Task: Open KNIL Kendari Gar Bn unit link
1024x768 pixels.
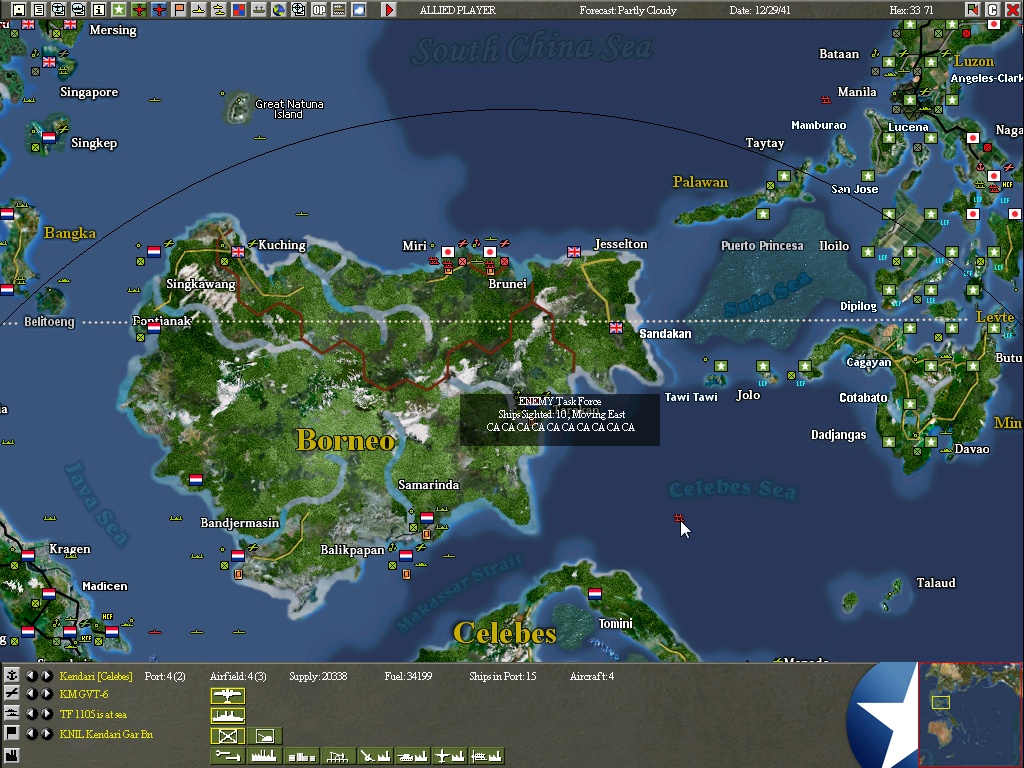Action: coord(106,734)
